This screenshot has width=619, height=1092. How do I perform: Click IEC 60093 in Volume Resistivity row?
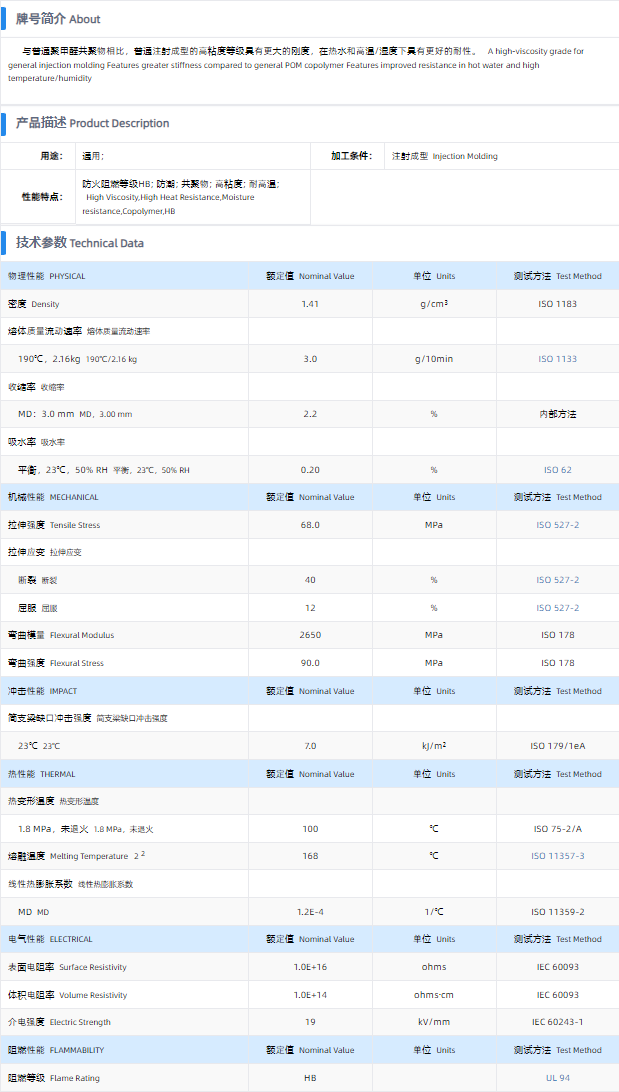(557, 995)
